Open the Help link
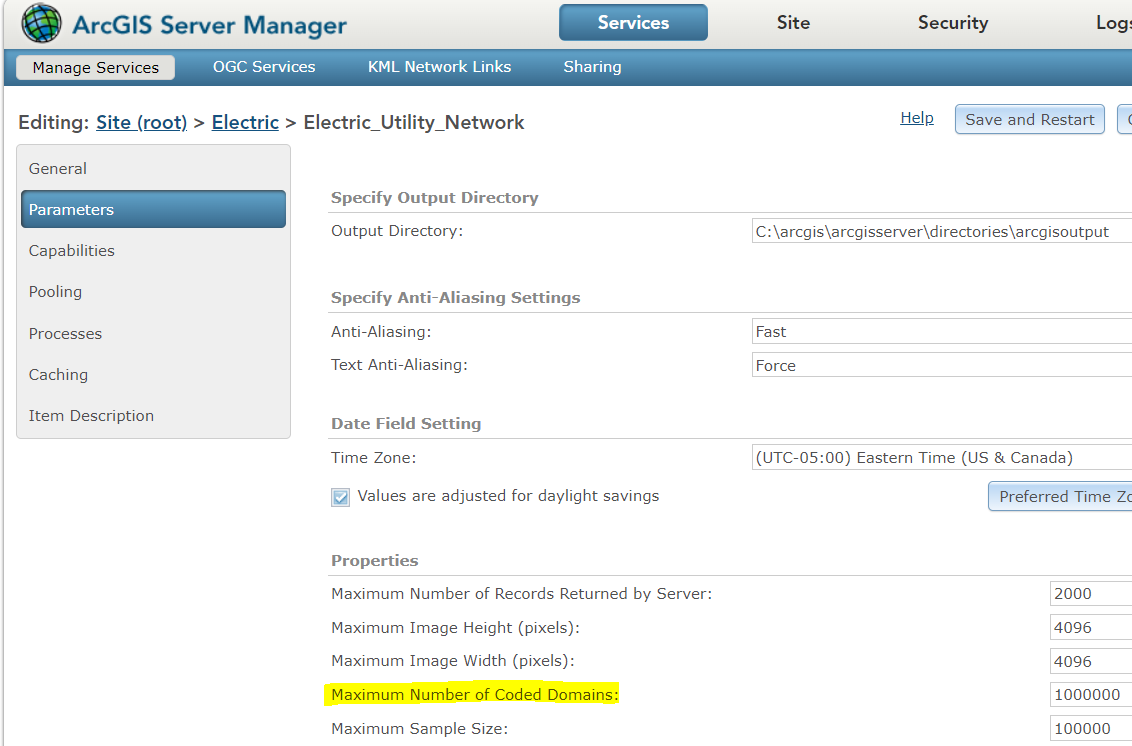This screenshot has height=746, width=1132. click(916, 117)
